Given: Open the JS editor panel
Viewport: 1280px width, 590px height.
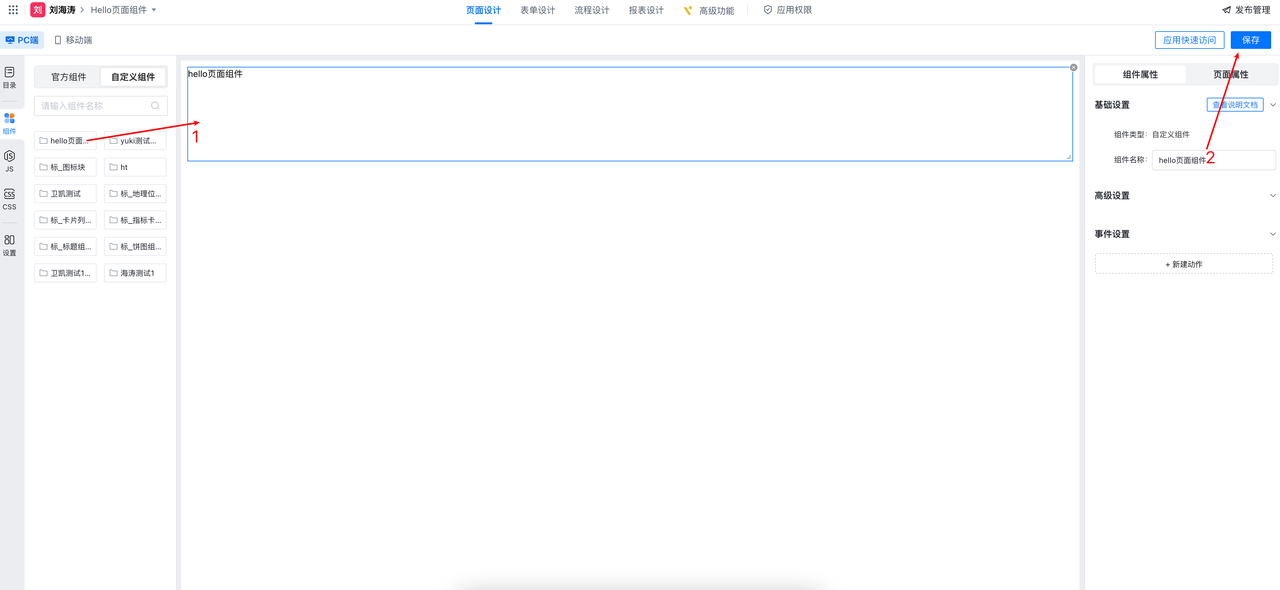Looking at the screenshot, I should [x=9, y=161].
